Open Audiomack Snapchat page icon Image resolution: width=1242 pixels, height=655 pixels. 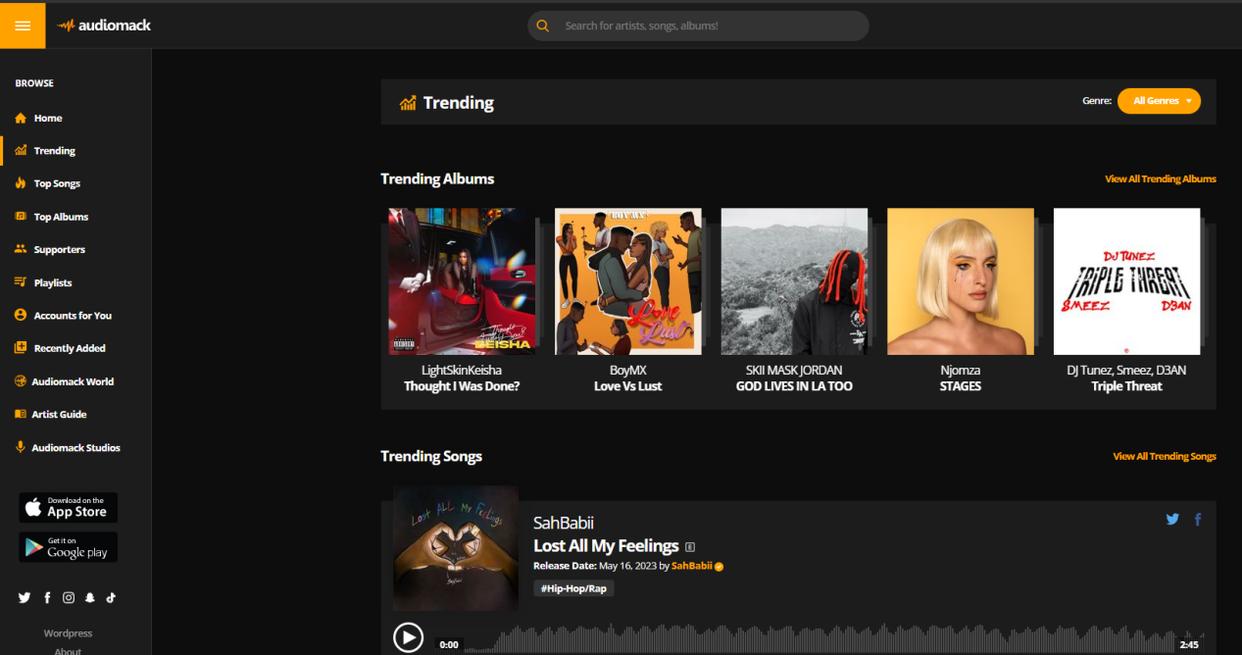[x=90, y=597]
